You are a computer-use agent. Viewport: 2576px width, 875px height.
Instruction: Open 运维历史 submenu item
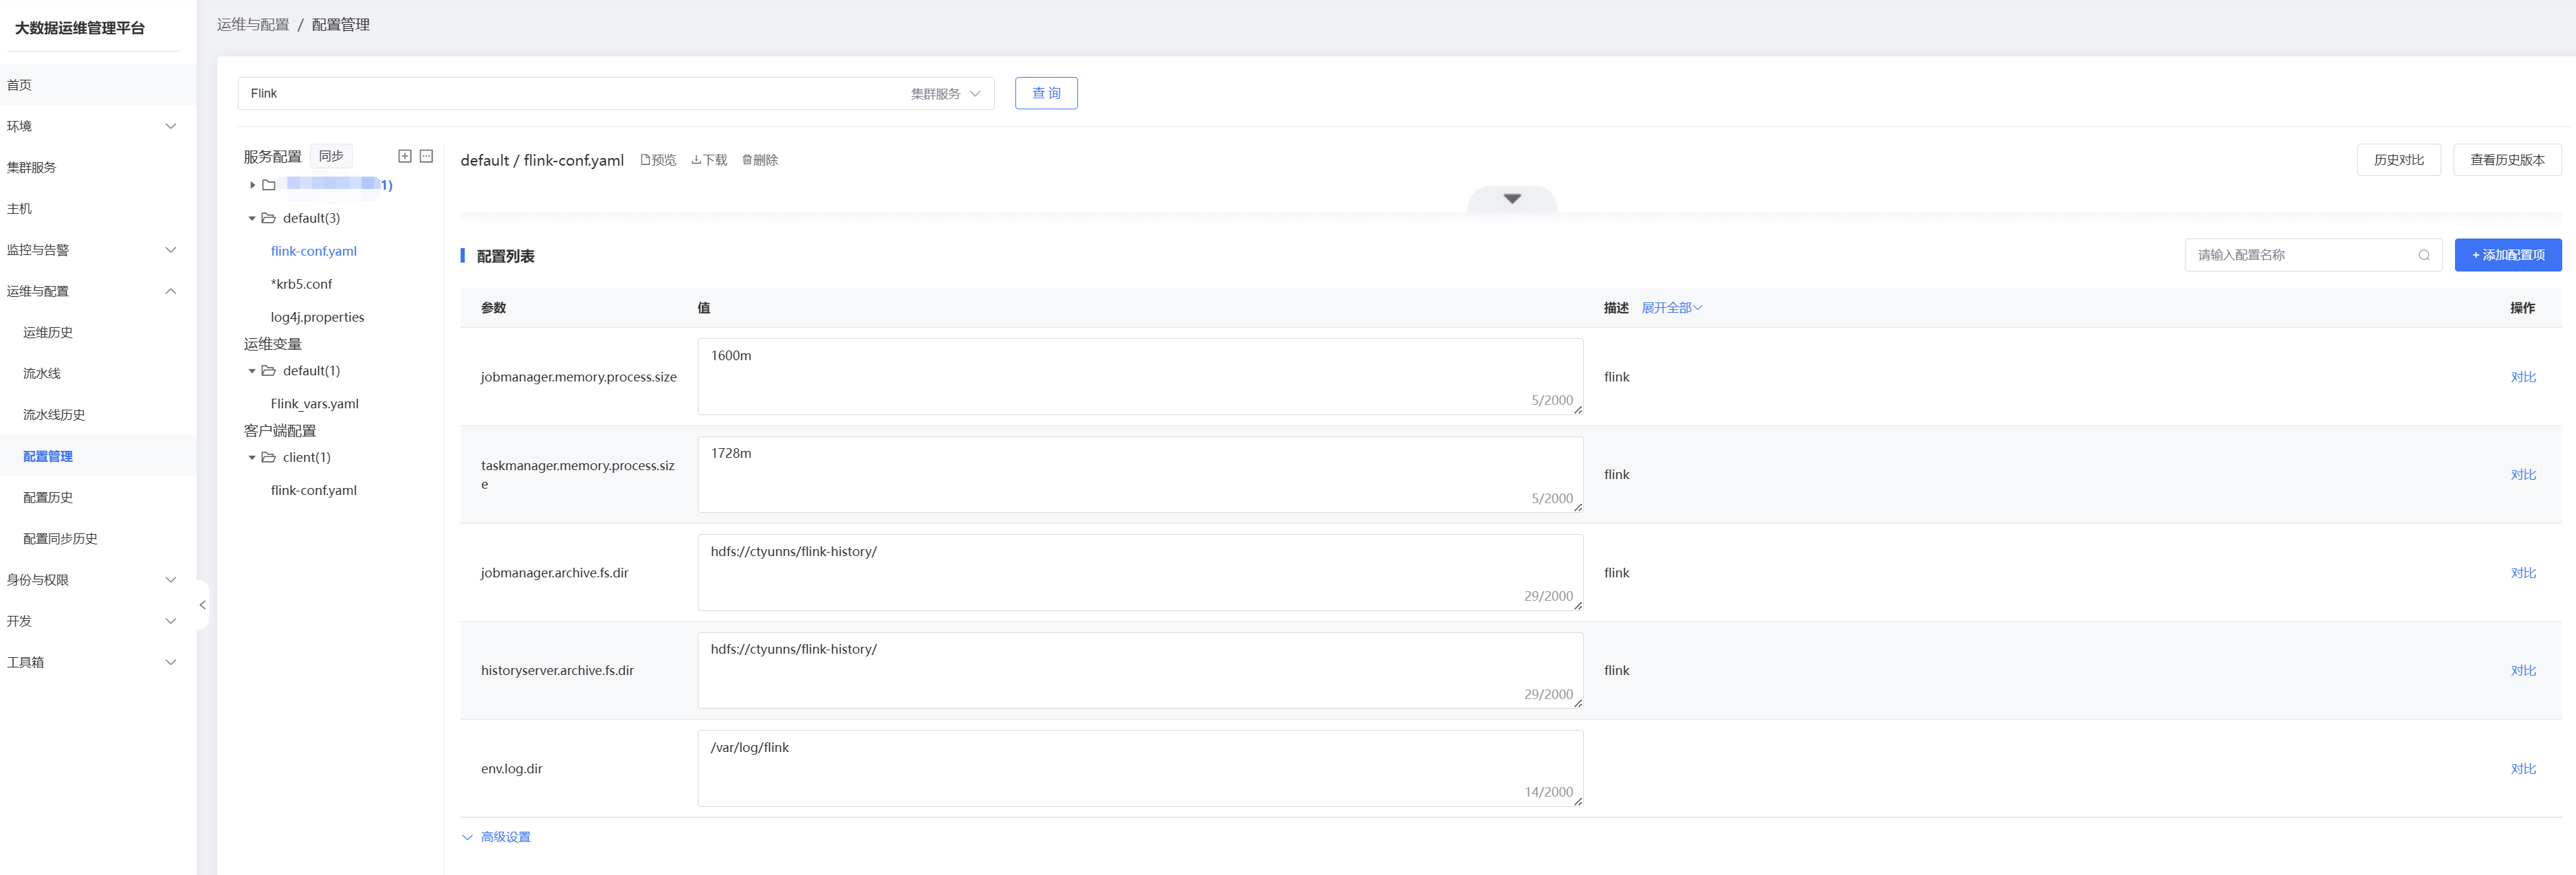[98, 332]
